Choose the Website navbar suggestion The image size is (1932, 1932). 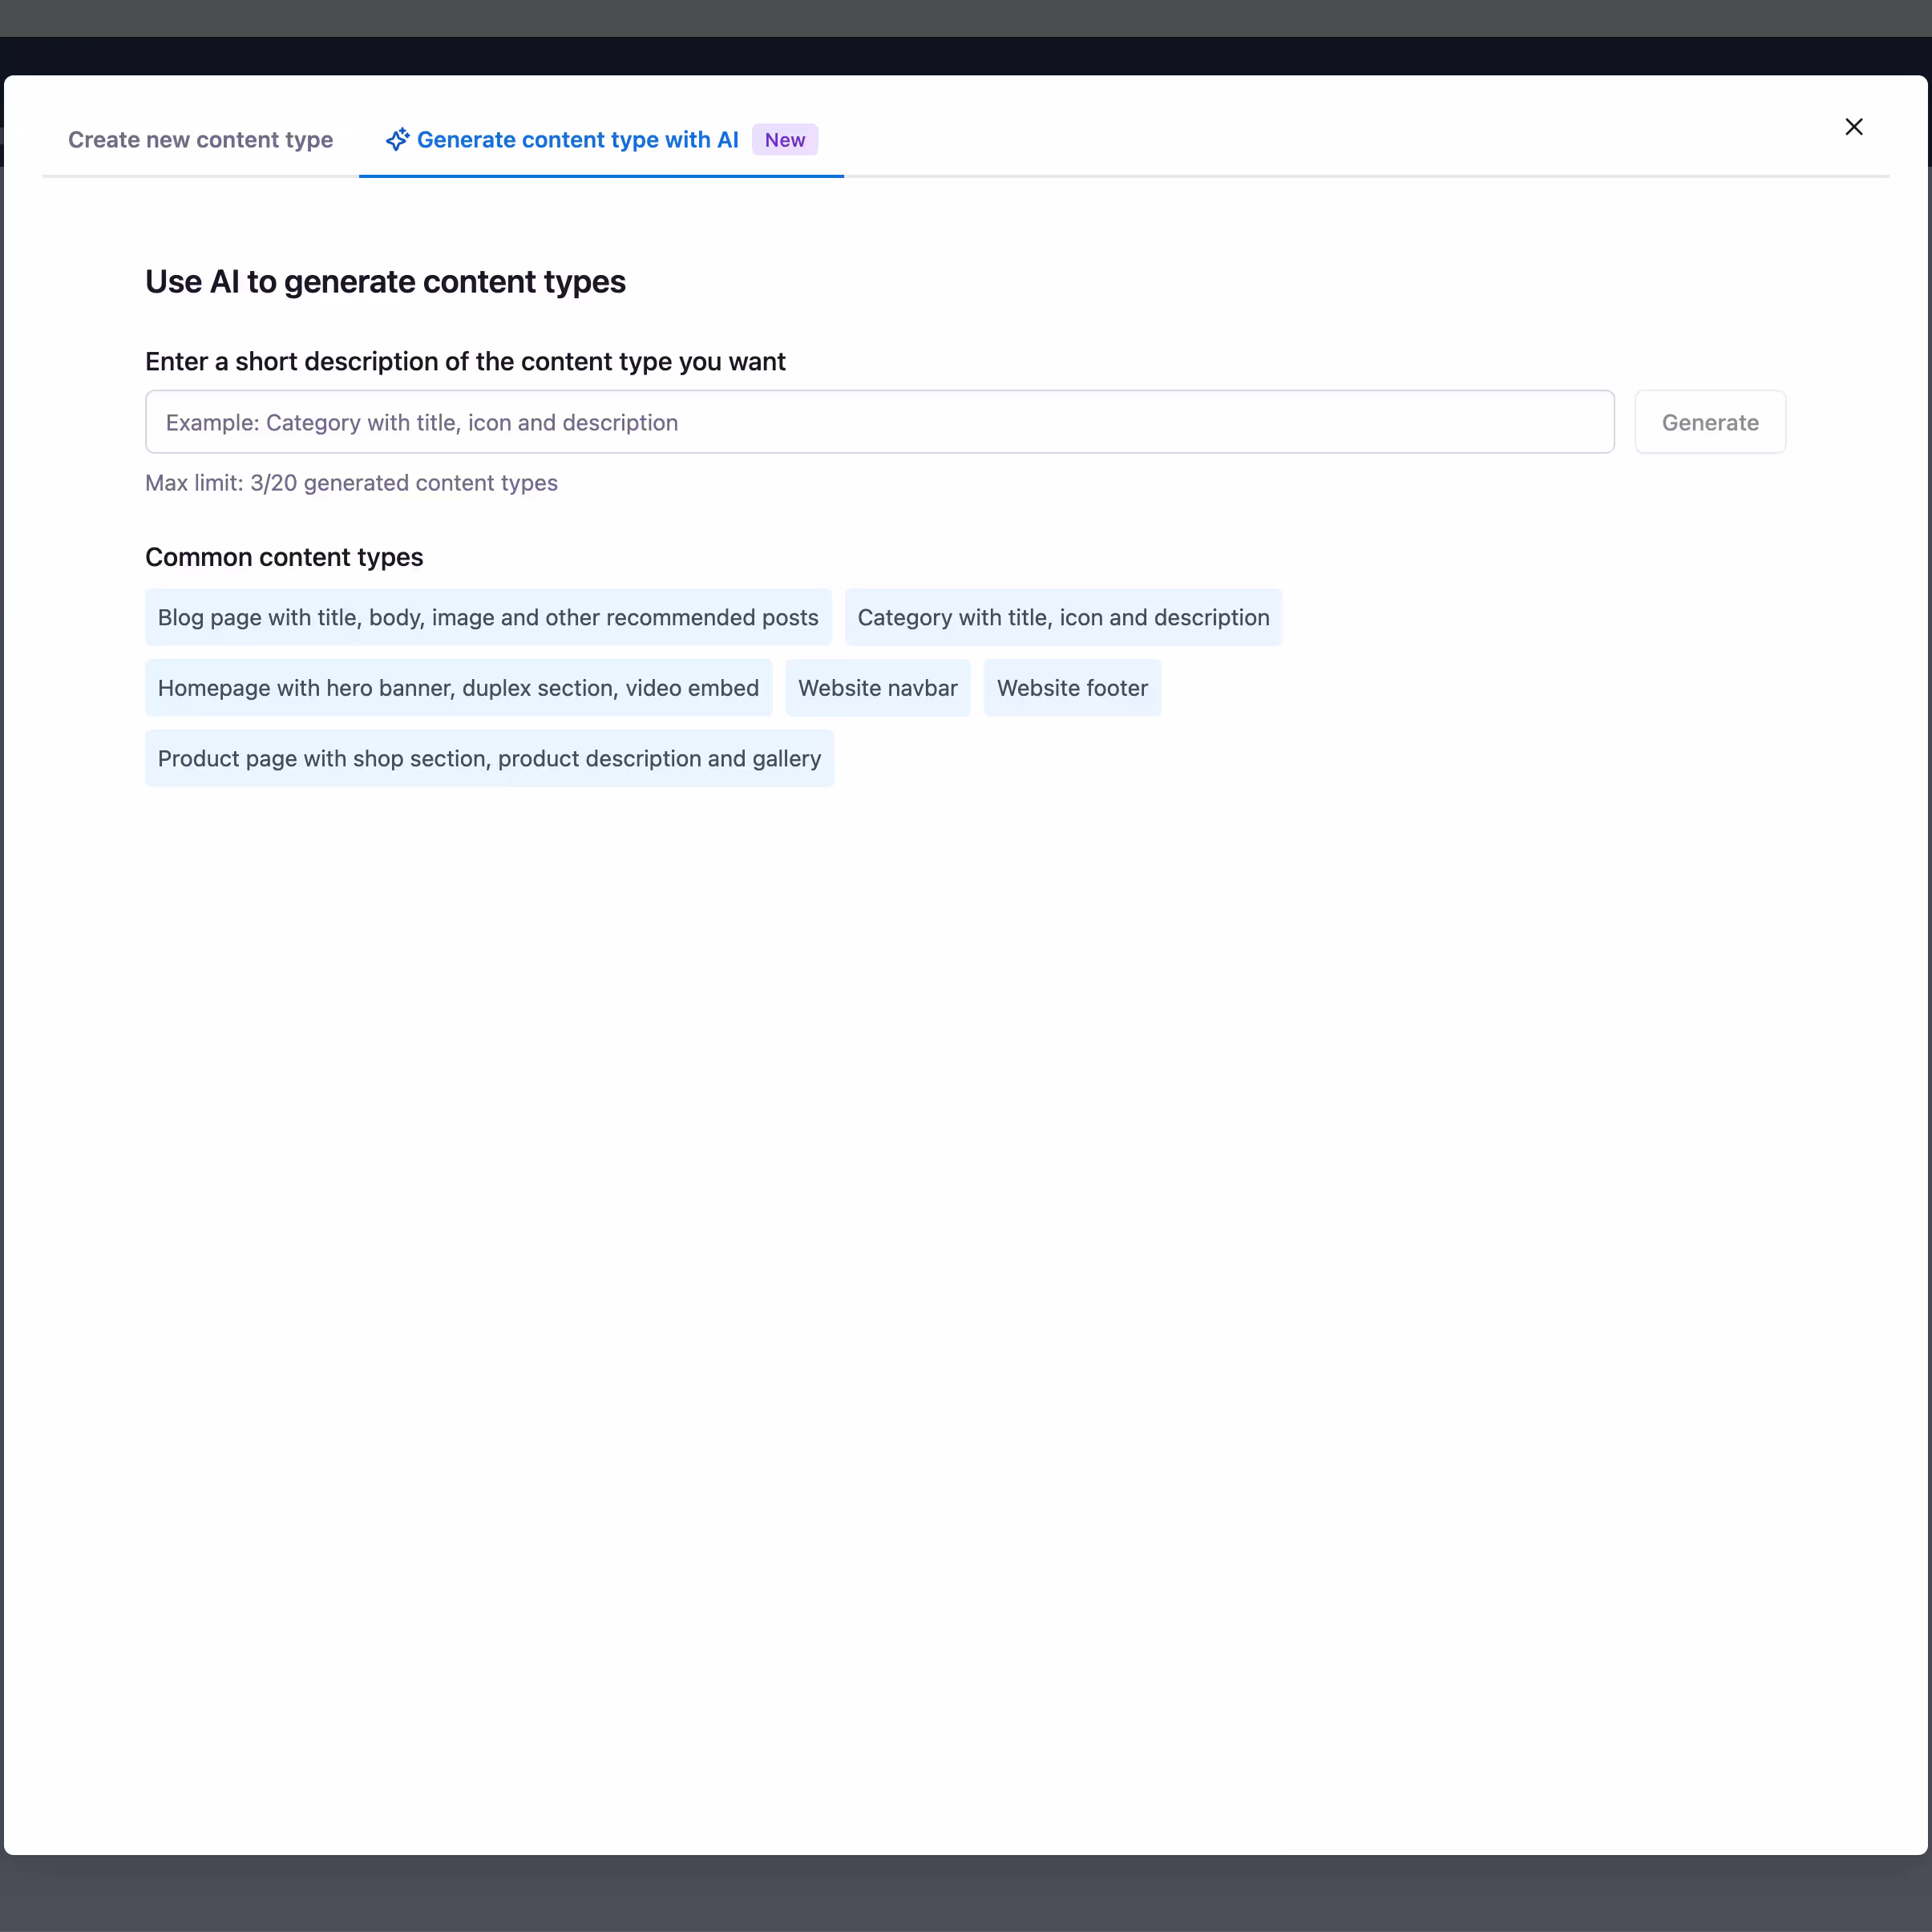[x=877, y=688]
